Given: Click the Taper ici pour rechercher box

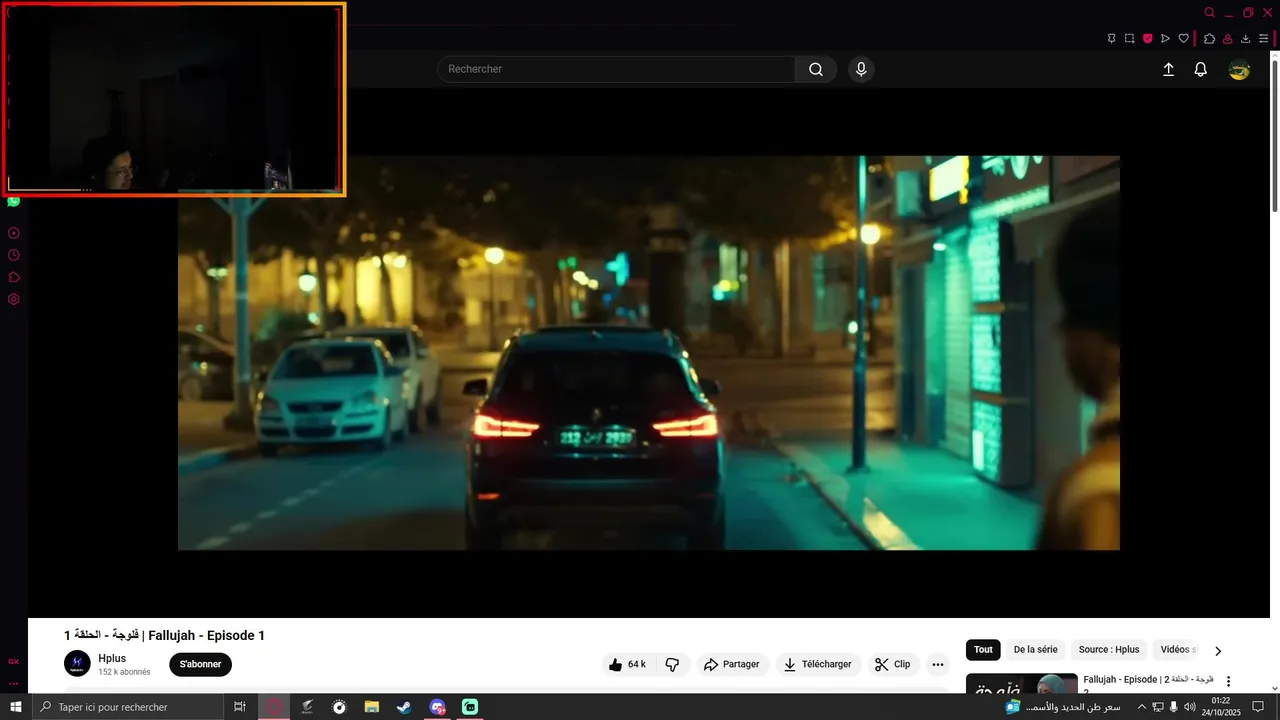Looking at the screenshot, I should coord(127,707).
